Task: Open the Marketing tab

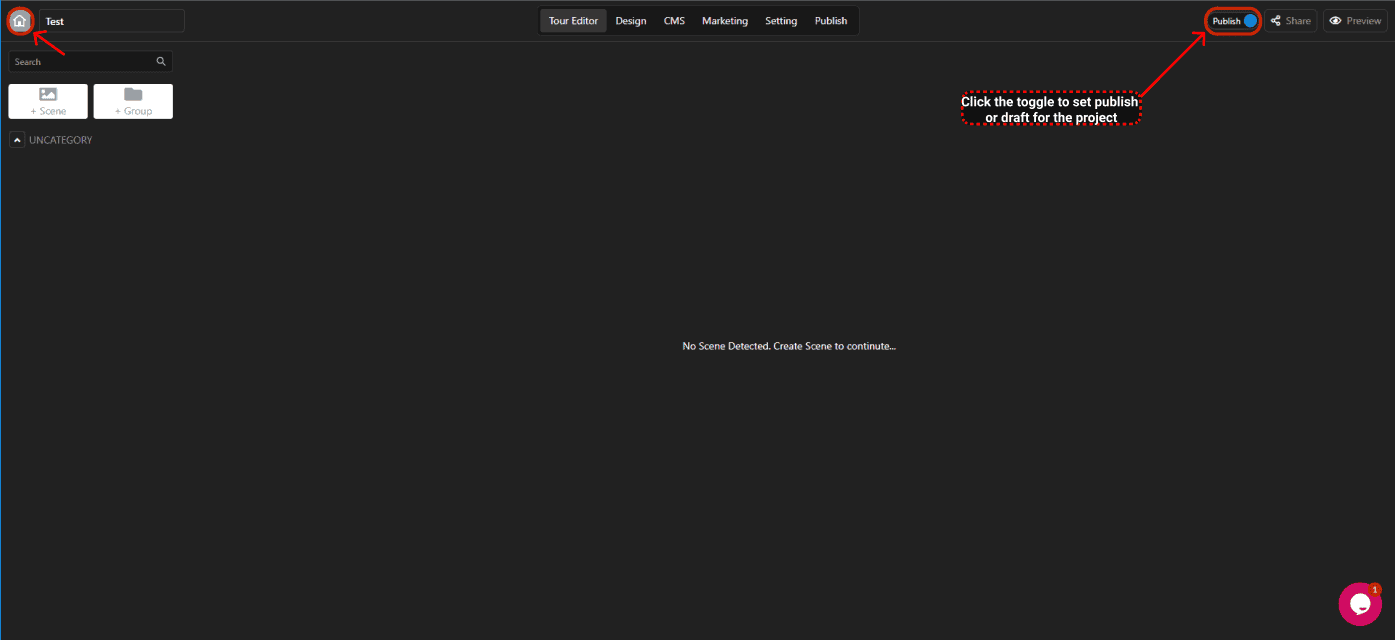Action: tap(724, 21)
